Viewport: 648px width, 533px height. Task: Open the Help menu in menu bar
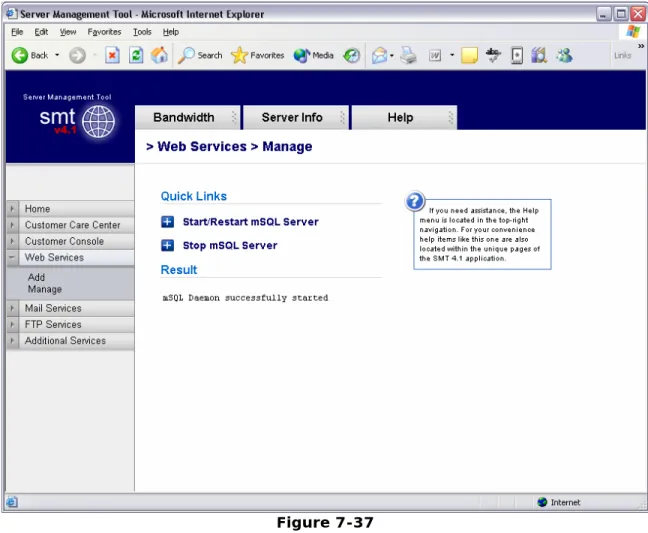[x=171, y=32]
